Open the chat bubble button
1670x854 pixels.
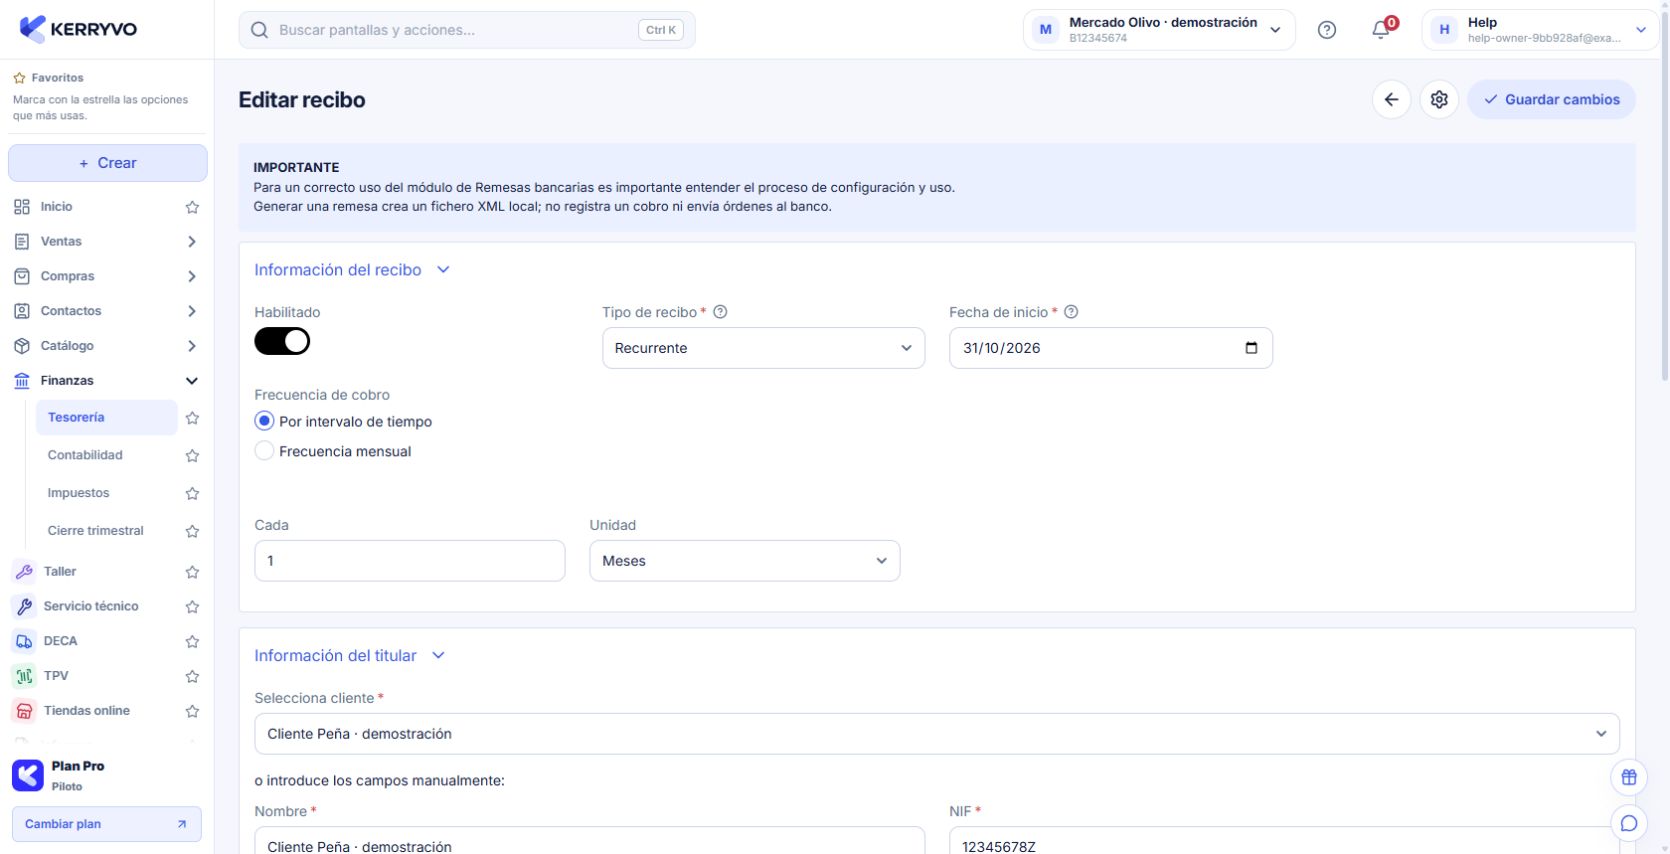pos(1628,823)
